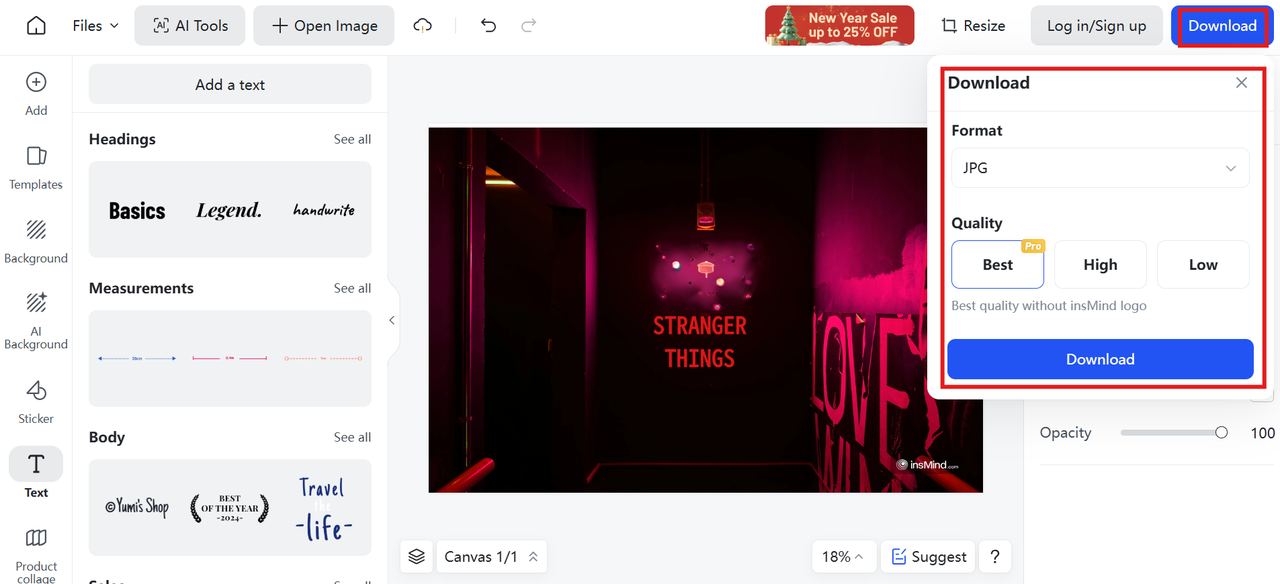
Task: Pick the solid red measurement style
Action: click(230, 358)
